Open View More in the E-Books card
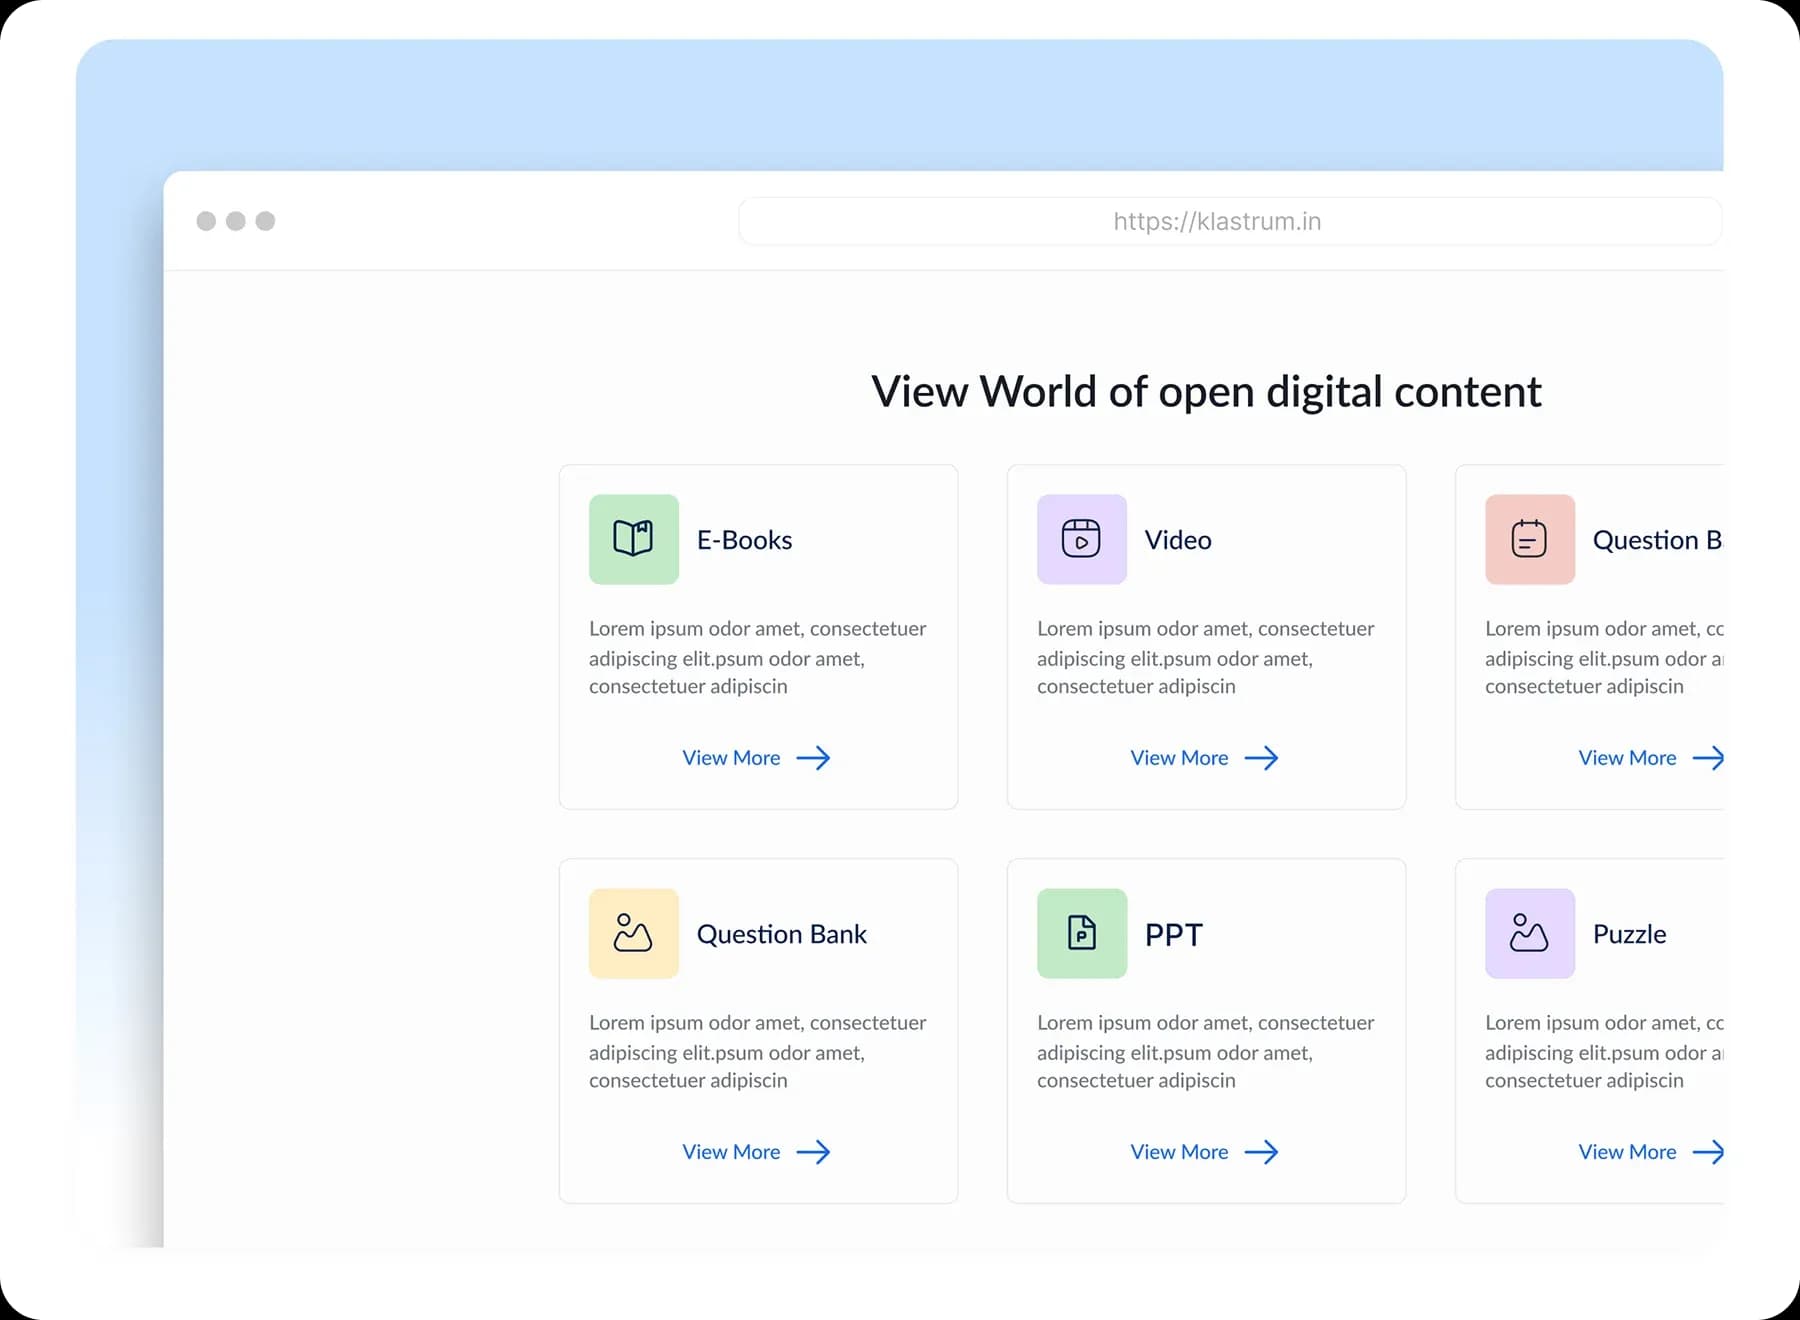Screen dimensions: 1800x1320 coord(756,758)
